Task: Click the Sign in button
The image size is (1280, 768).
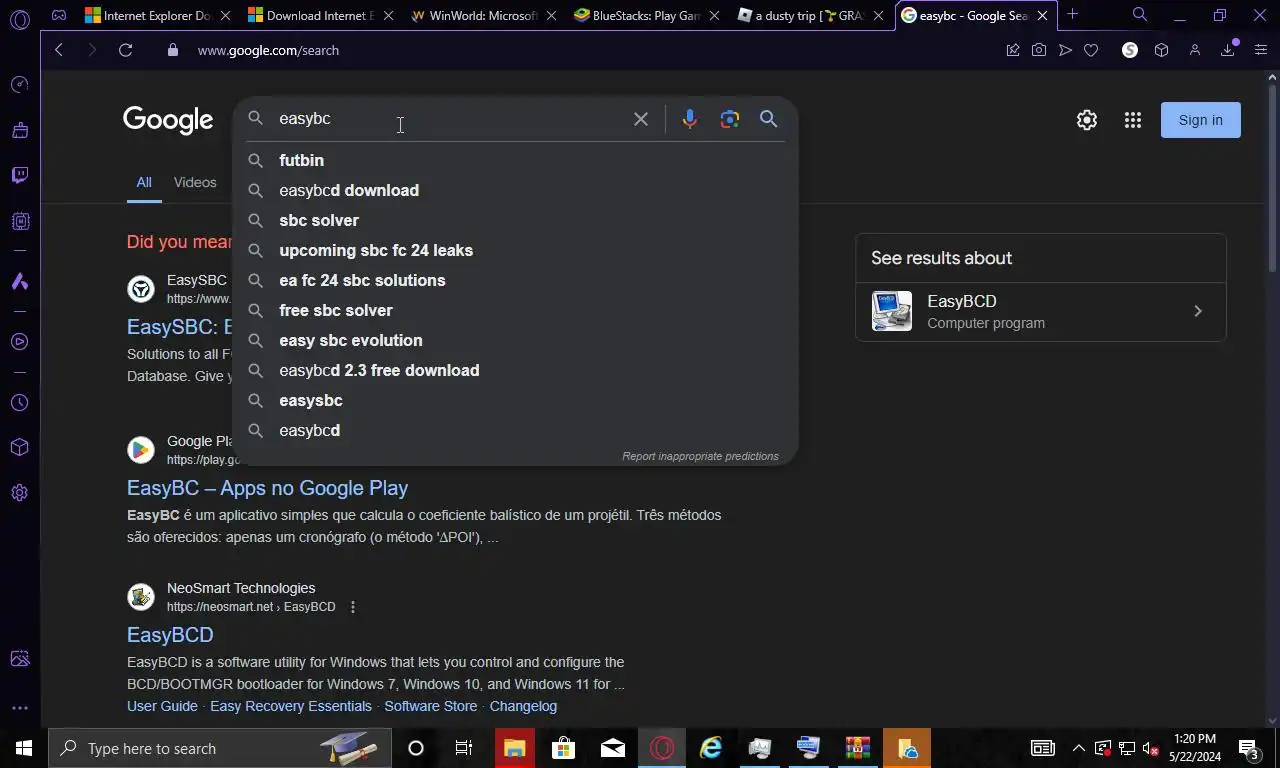Action: 1200,120
